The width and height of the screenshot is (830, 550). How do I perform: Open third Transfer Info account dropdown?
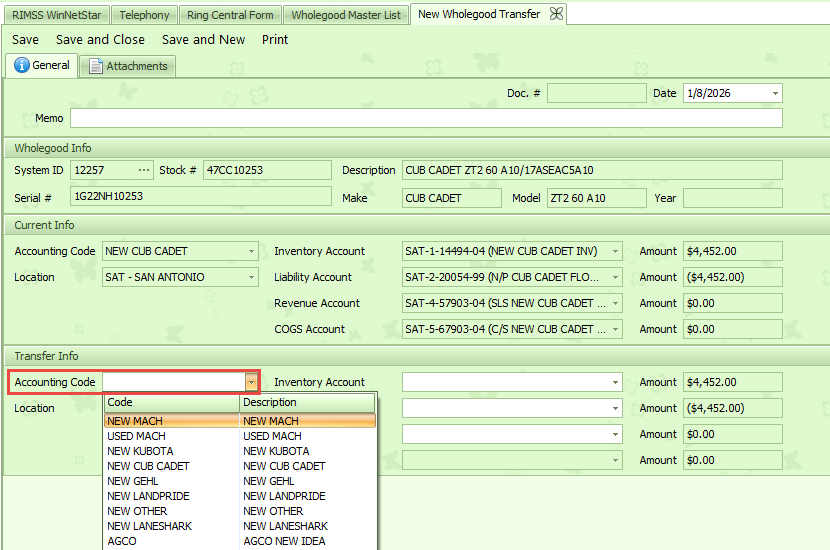pyautogui.click(x=615, y=434)
